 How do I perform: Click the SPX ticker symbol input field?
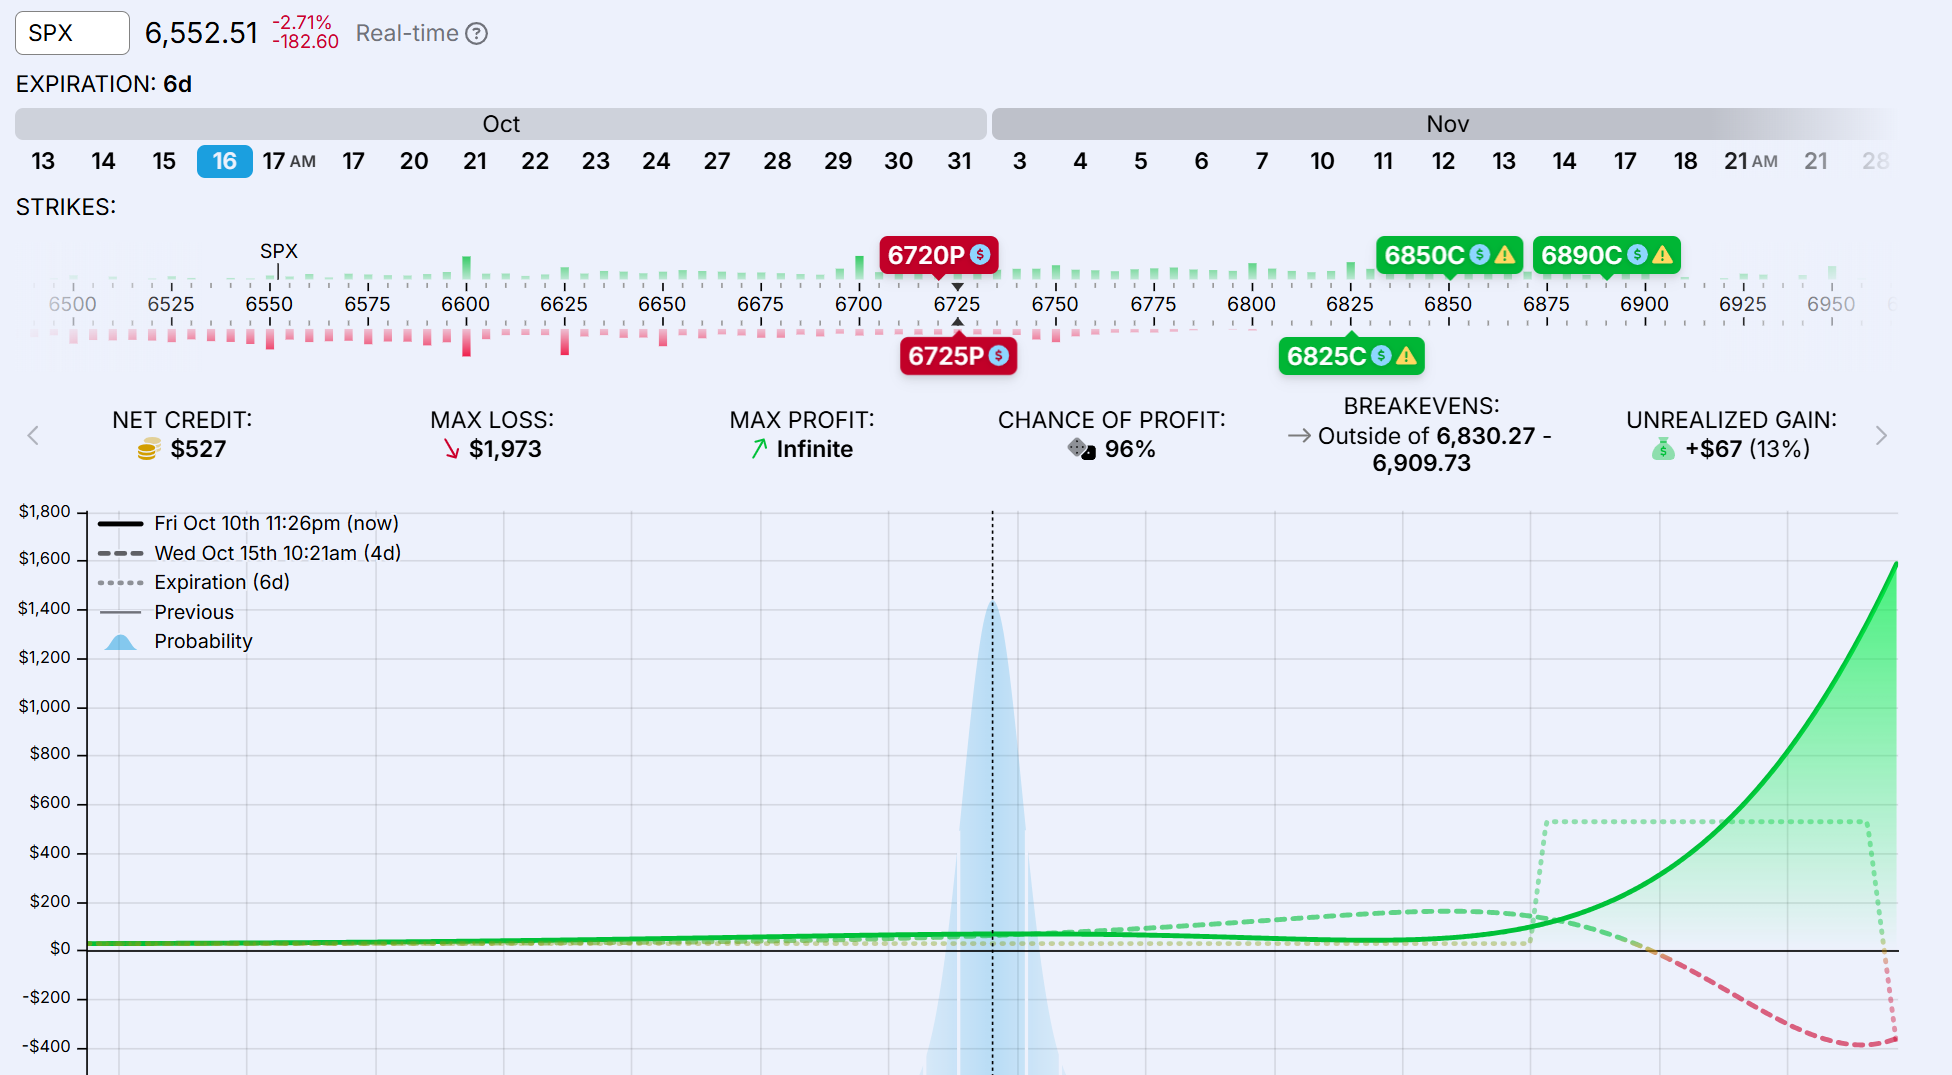click(x=72, y=33)
